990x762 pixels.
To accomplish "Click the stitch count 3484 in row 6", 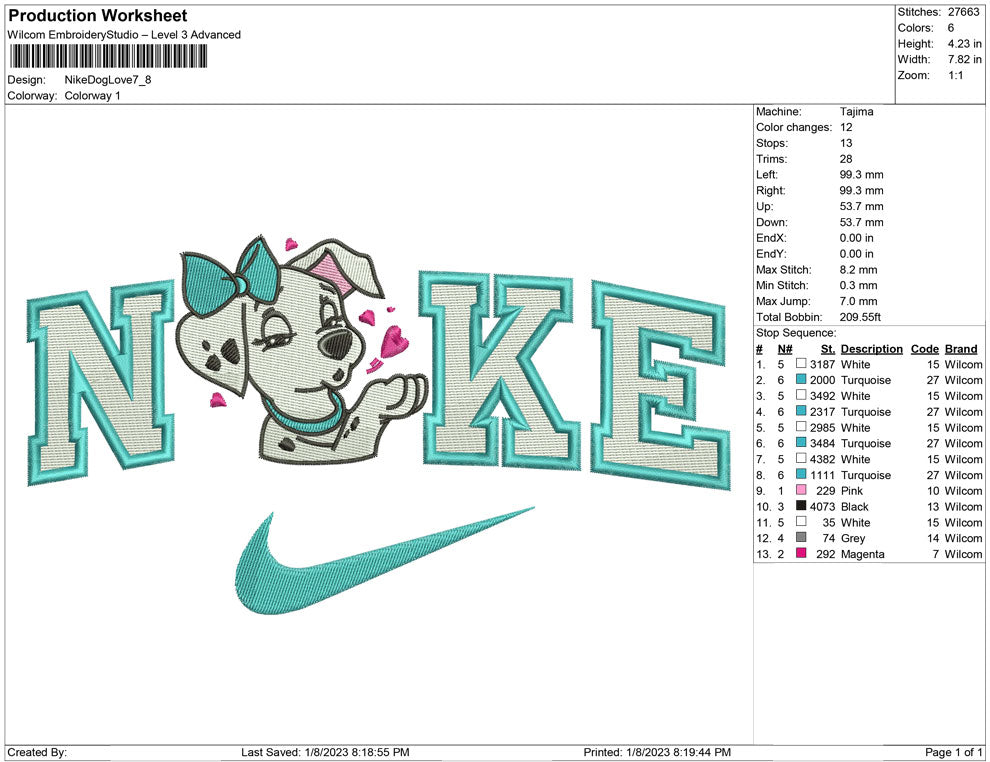I will pyautogui.click(x=822, y=443).
